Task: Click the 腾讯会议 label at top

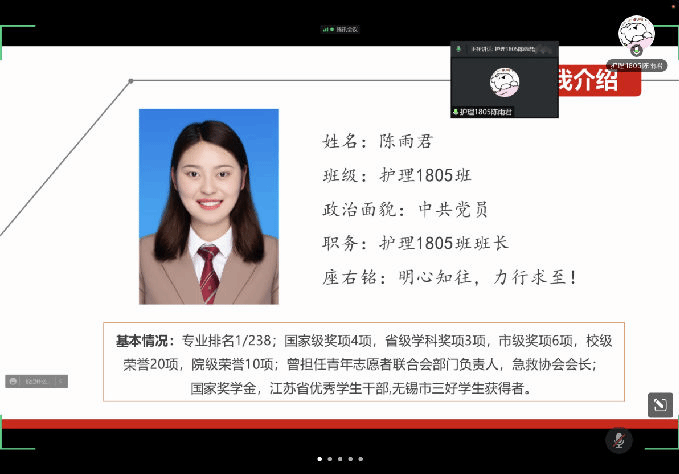Action: pyautogui.click(x=346, y=29)
